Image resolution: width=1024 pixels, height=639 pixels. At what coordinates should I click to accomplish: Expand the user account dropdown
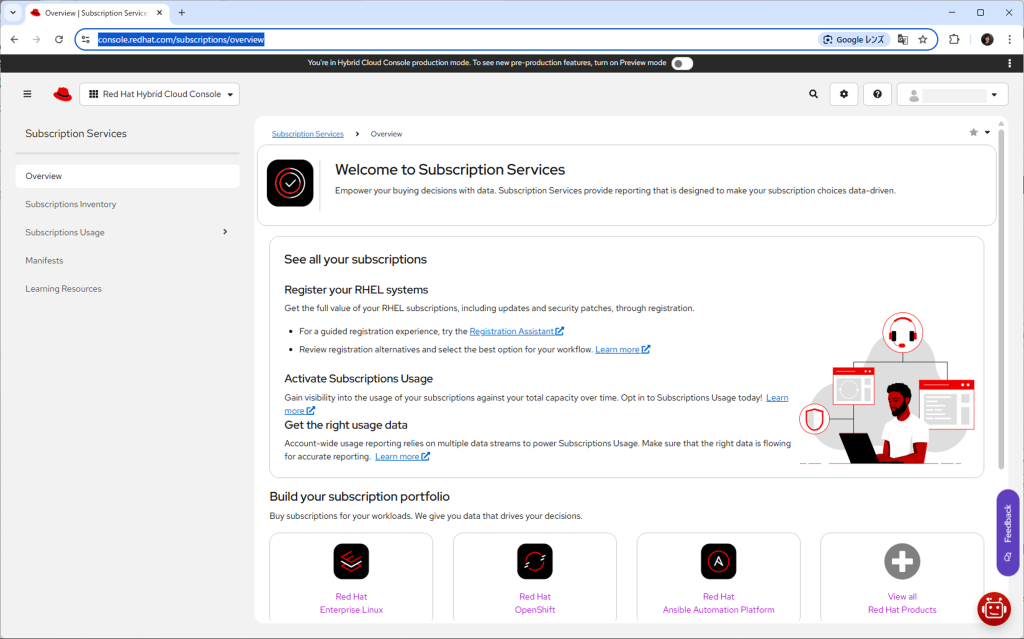[x=953, y=95]
